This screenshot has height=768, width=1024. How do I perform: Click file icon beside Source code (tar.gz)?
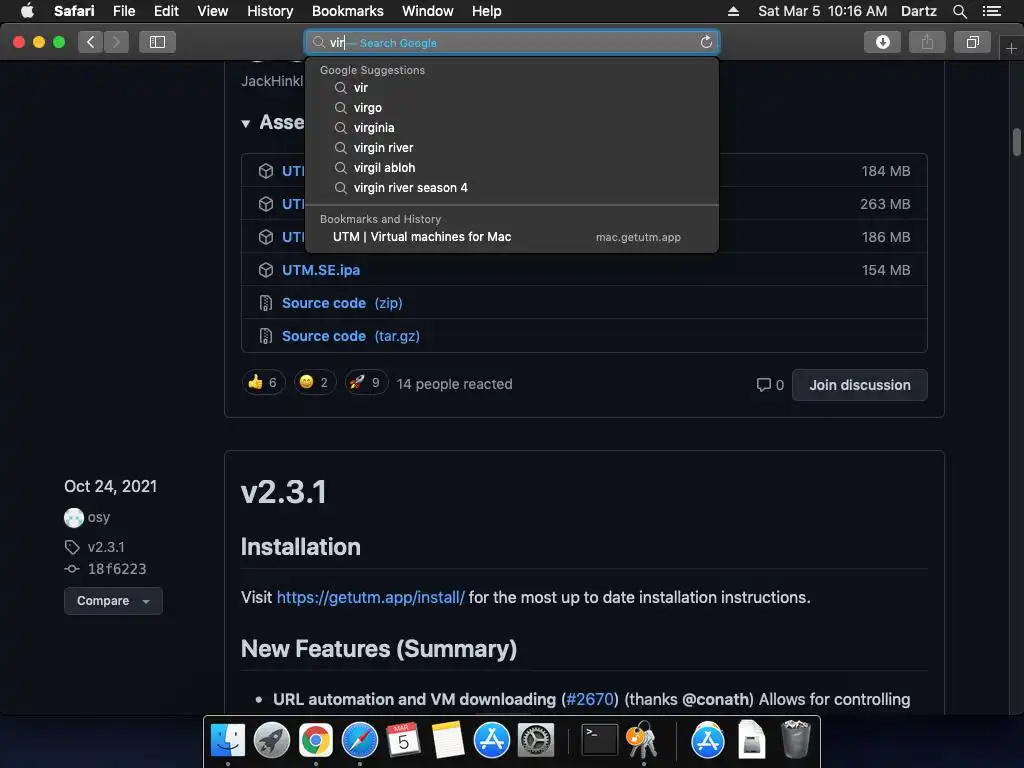(x=266, y=336)
